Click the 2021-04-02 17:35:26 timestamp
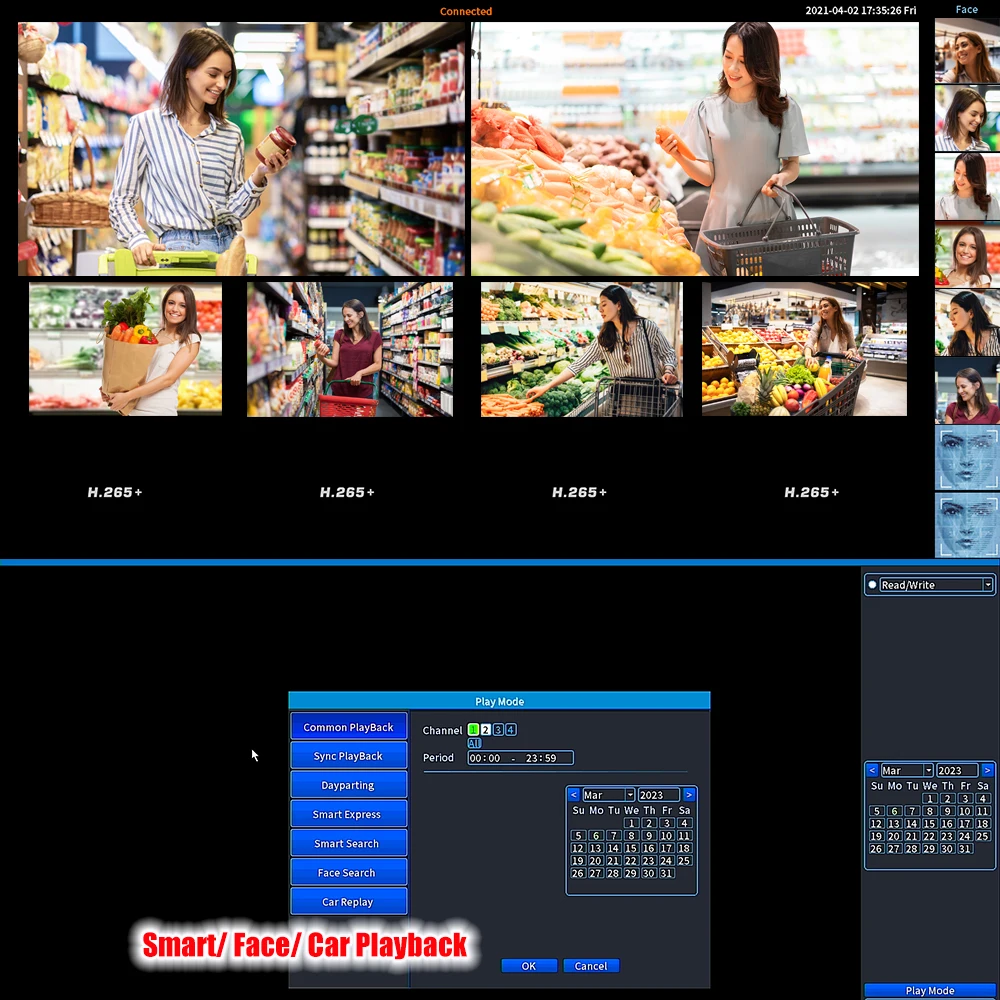The image size is (1000, 1000). [x=861, y=10]
